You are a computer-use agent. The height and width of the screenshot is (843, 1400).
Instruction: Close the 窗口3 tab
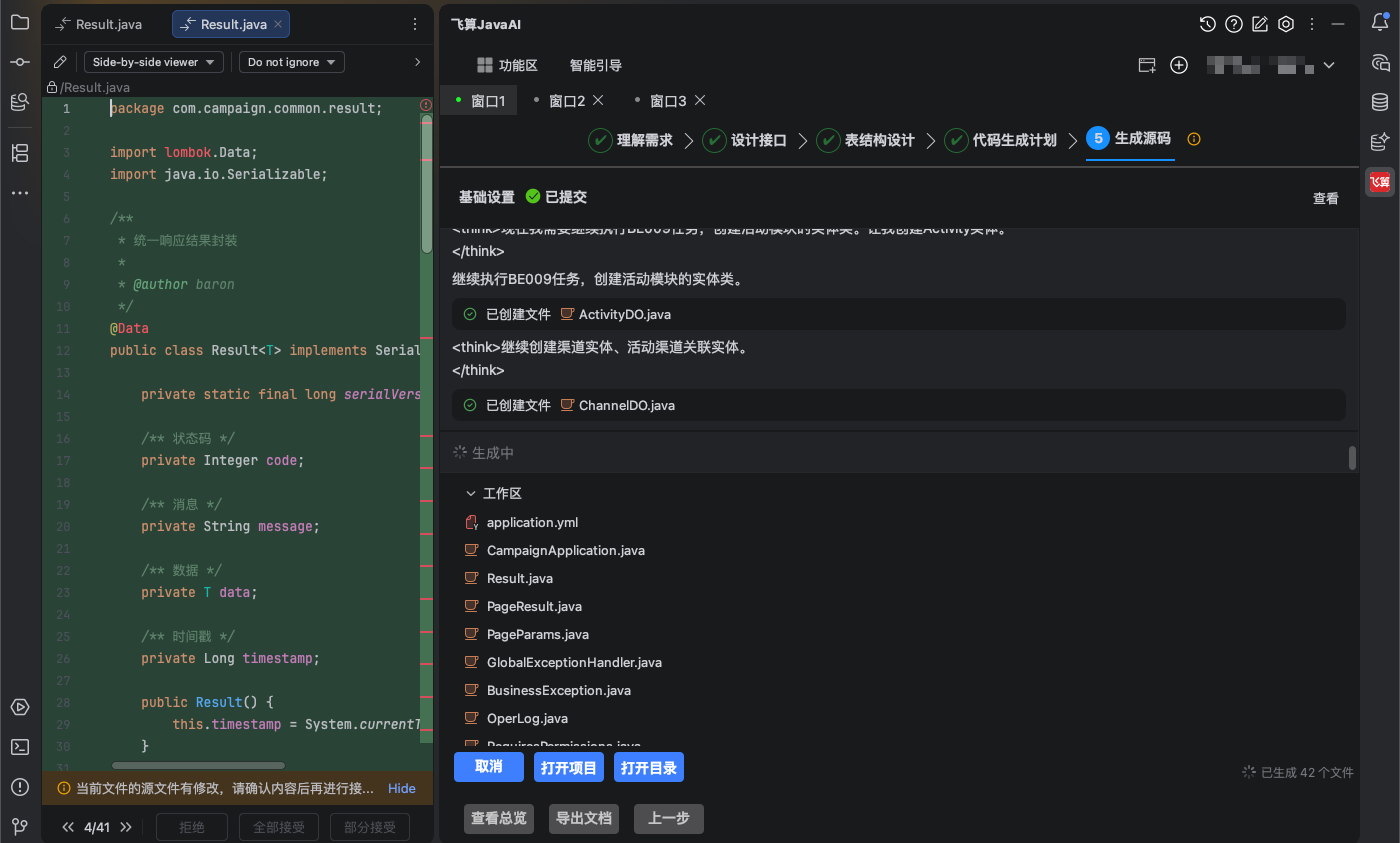point(700,100)
